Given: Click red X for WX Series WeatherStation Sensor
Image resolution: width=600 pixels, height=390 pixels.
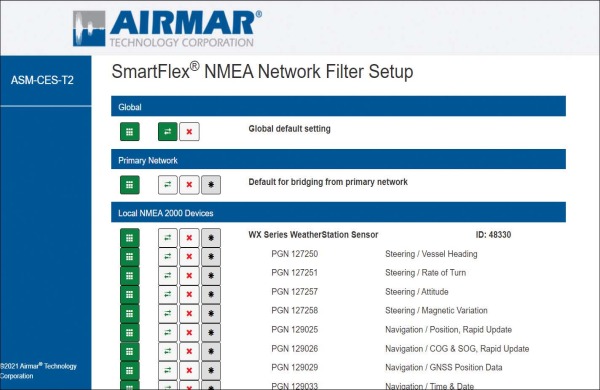Looking at the screenshot, I should point(189,238).
